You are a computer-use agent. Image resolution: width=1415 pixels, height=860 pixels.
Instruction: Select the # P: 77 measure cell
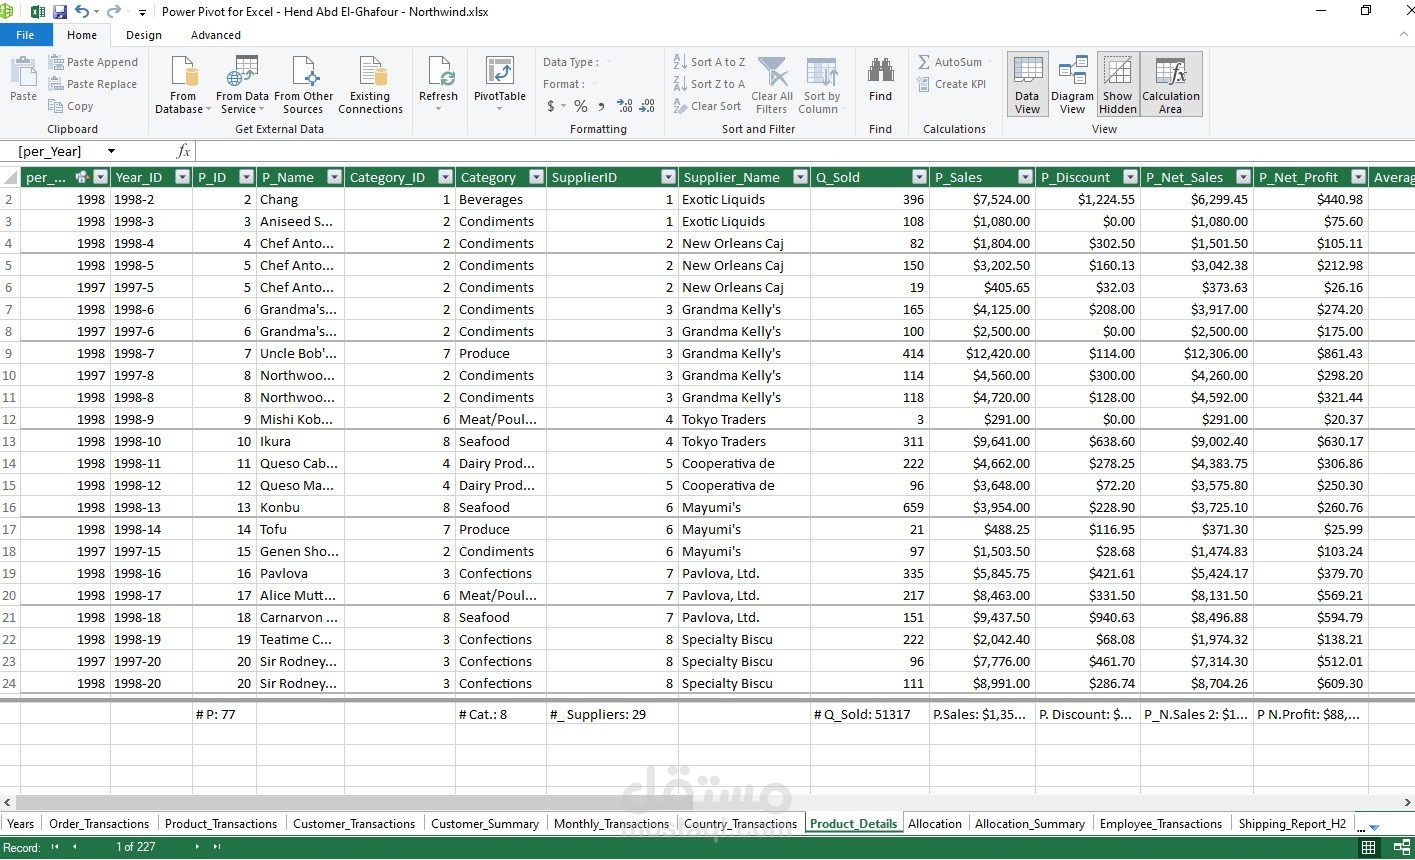[224, 715]
